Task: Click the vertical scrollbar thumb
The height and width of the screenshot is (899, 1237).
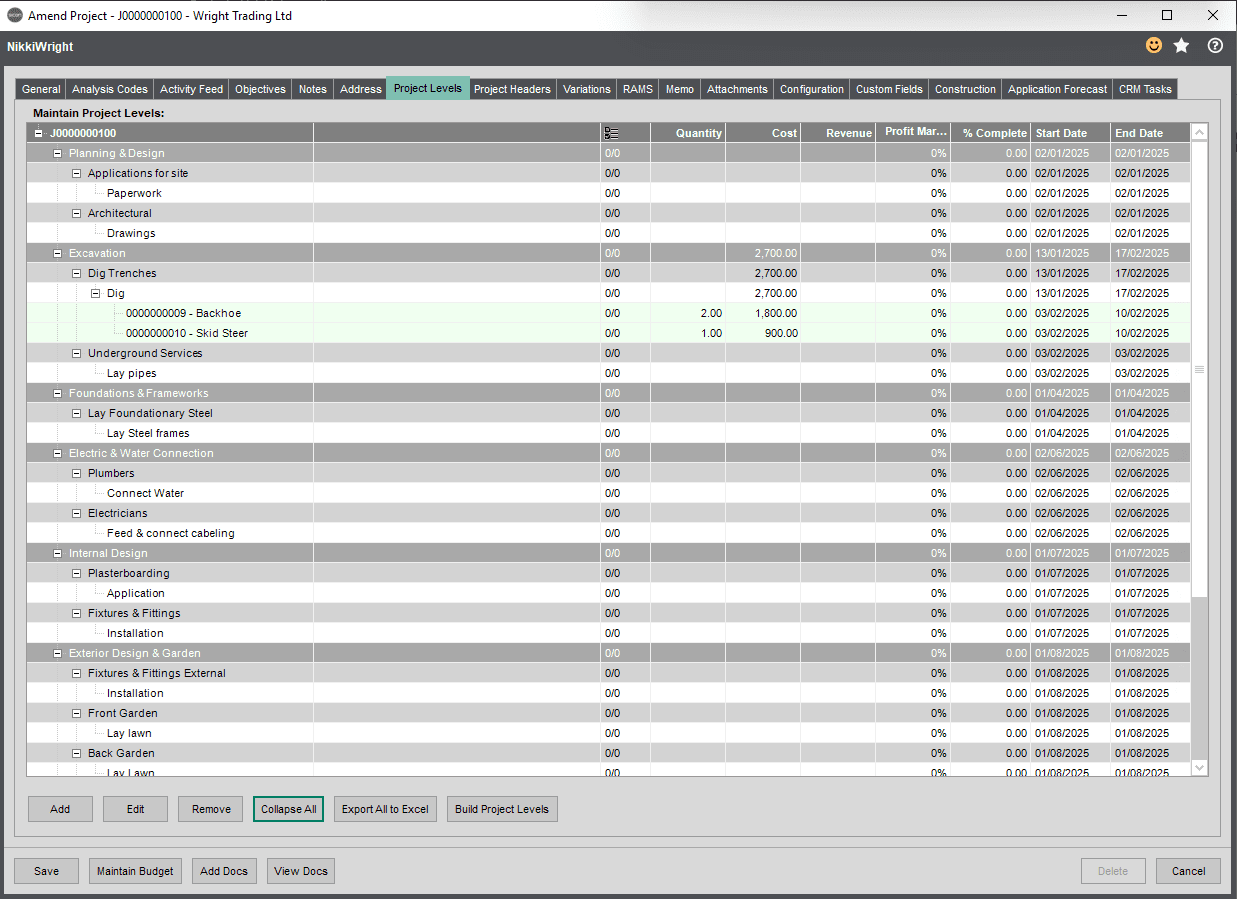Action: pyautogui.click(x=1200, y=369)
